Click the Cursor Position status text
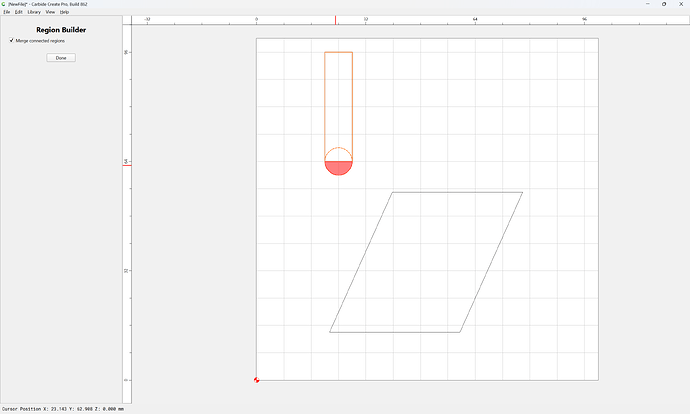Image resolution: width=690 pixels, height=414 pixels. [x=63, y=409]
